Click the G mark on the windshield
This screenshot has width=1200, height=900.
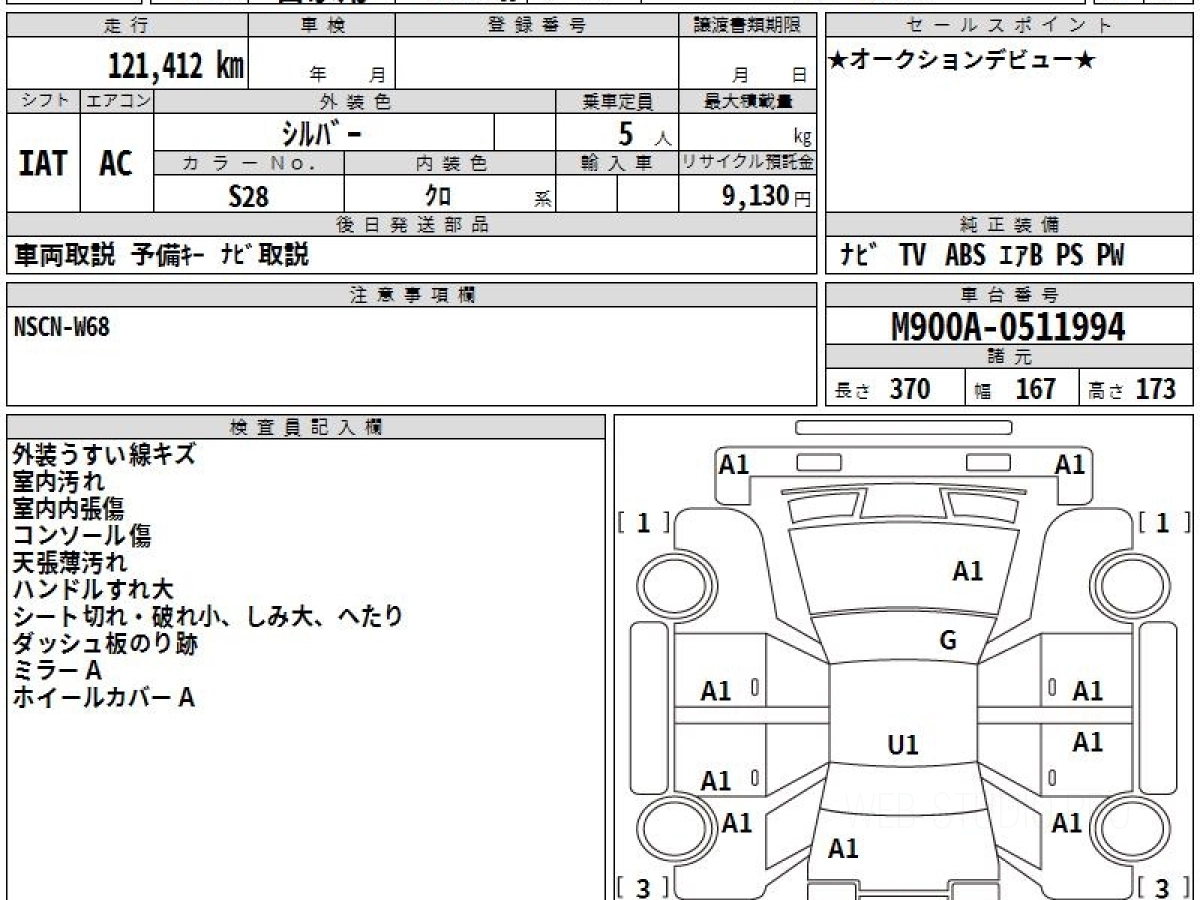coord(948,641)
